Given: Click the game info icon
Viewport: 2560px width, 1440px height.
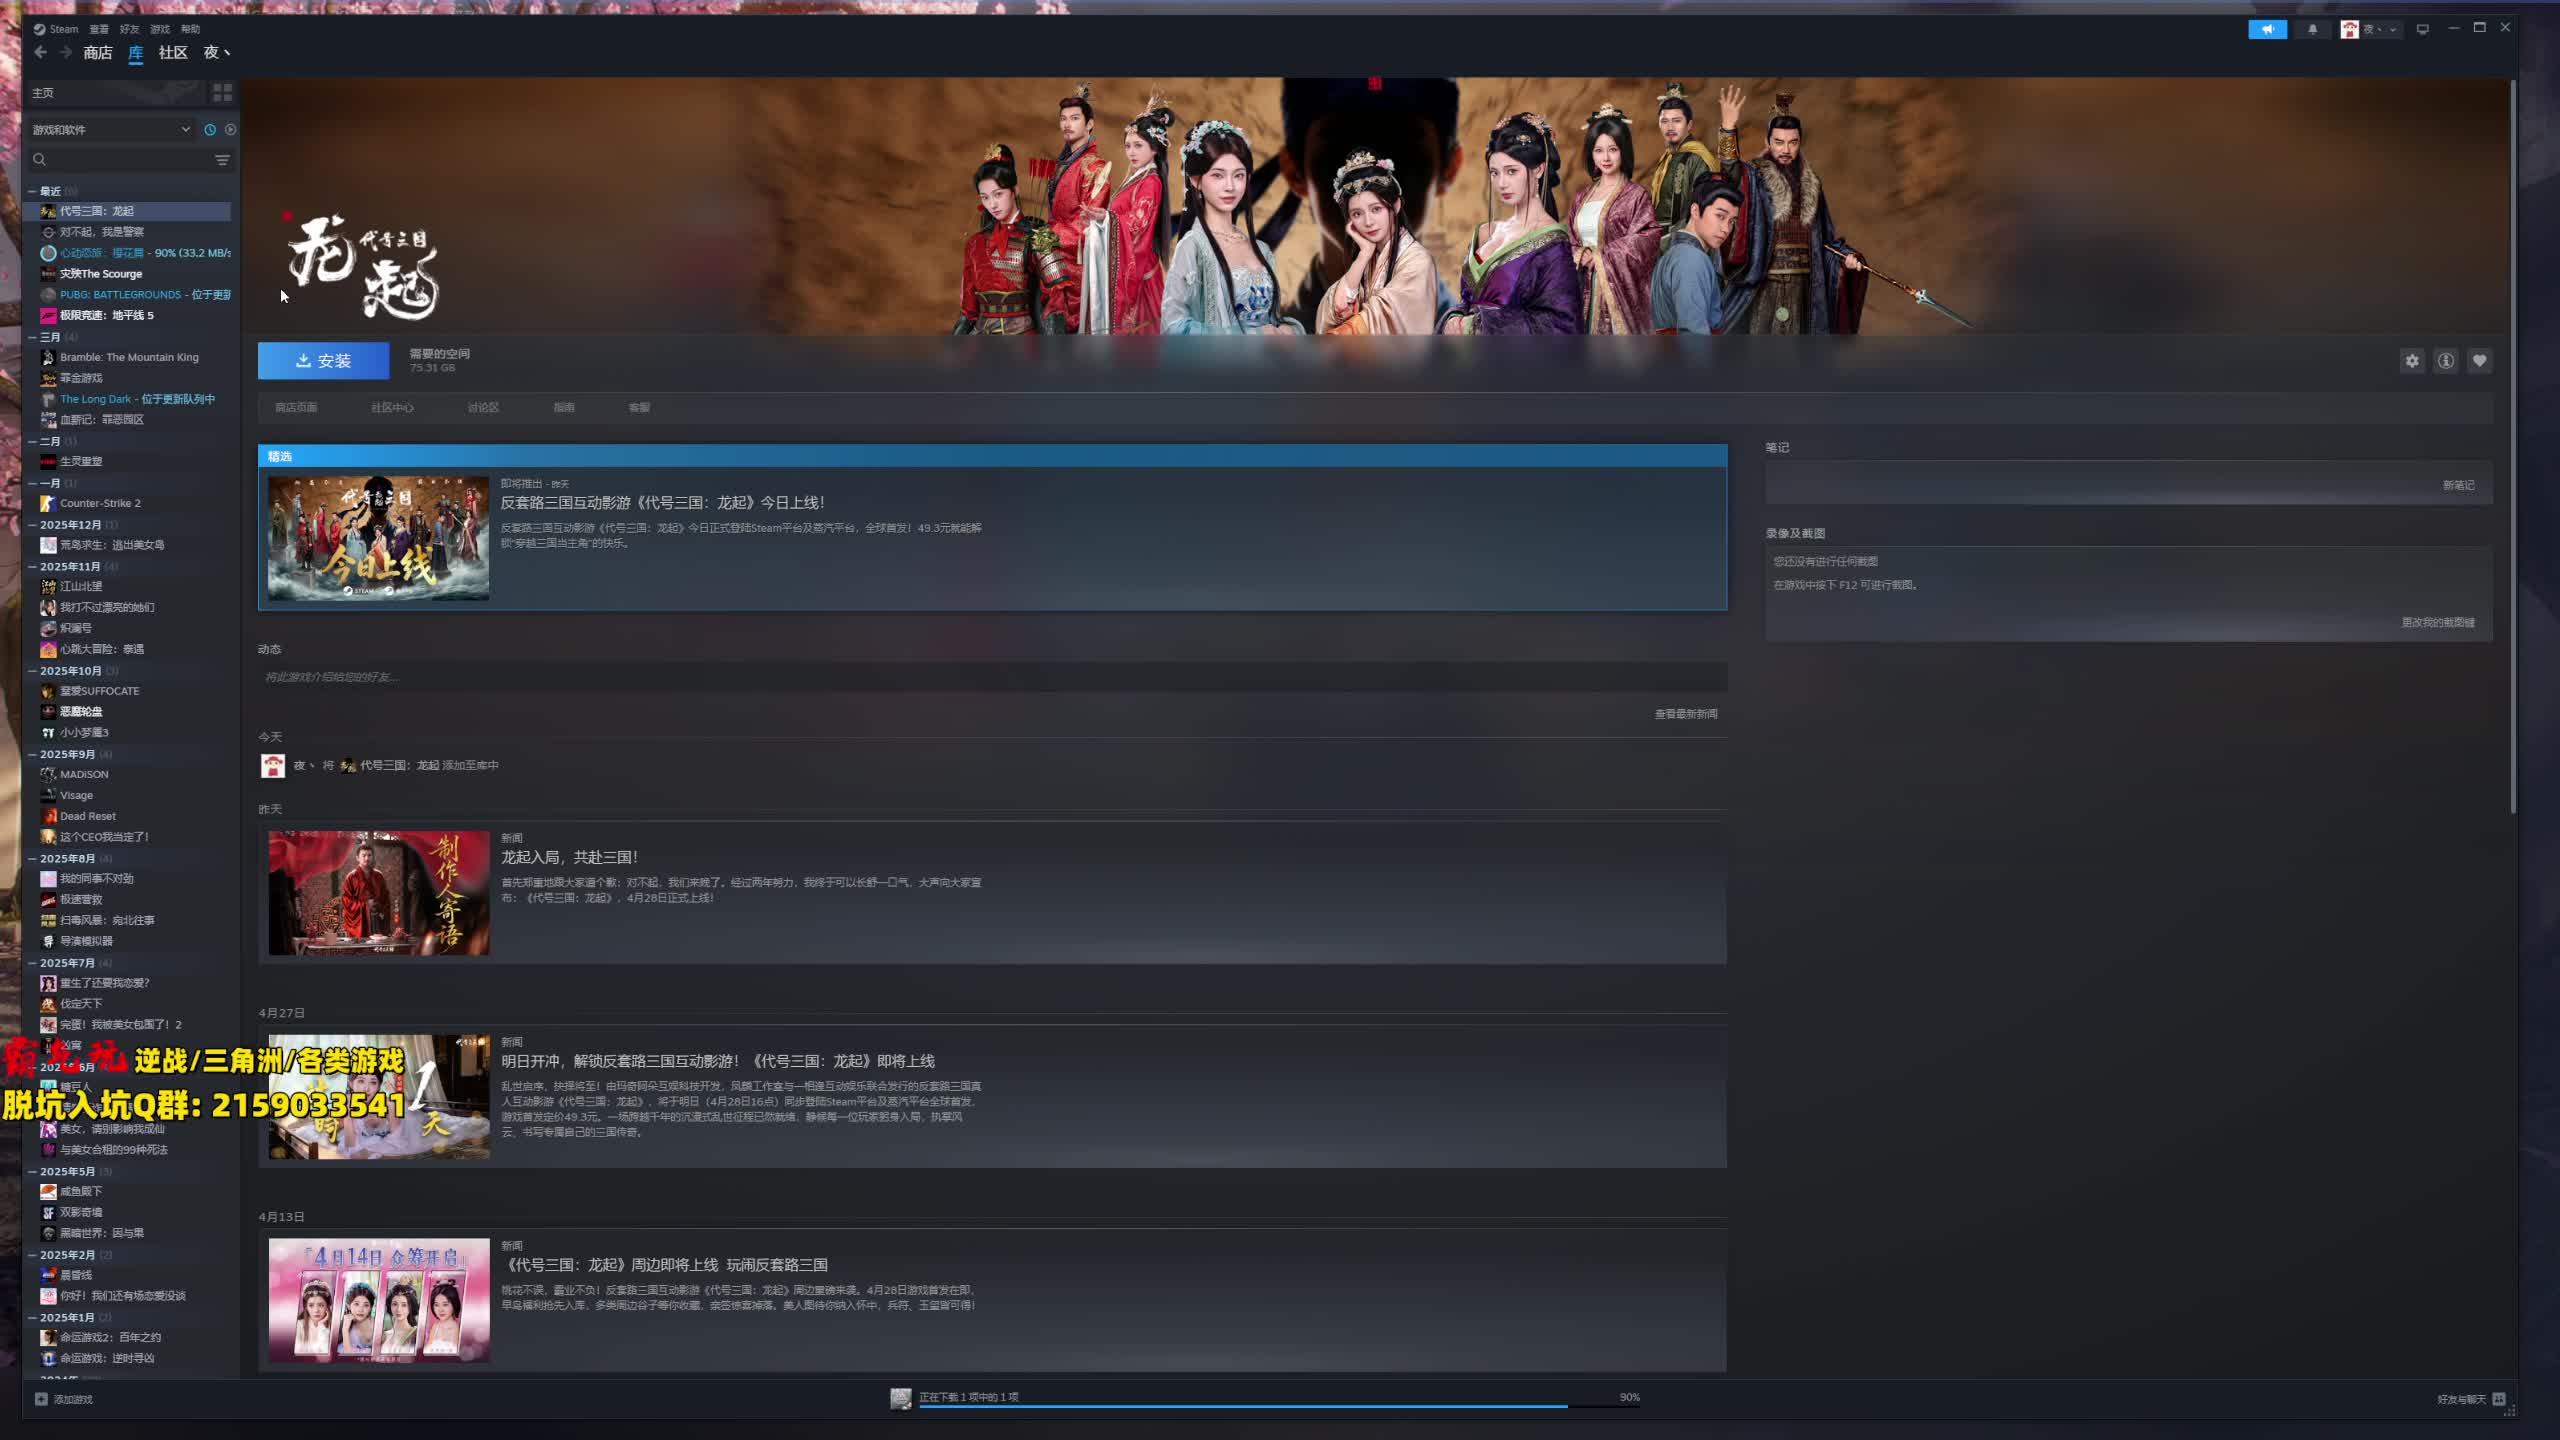Looking at the screenshot, I should (x=2445, y=361).
